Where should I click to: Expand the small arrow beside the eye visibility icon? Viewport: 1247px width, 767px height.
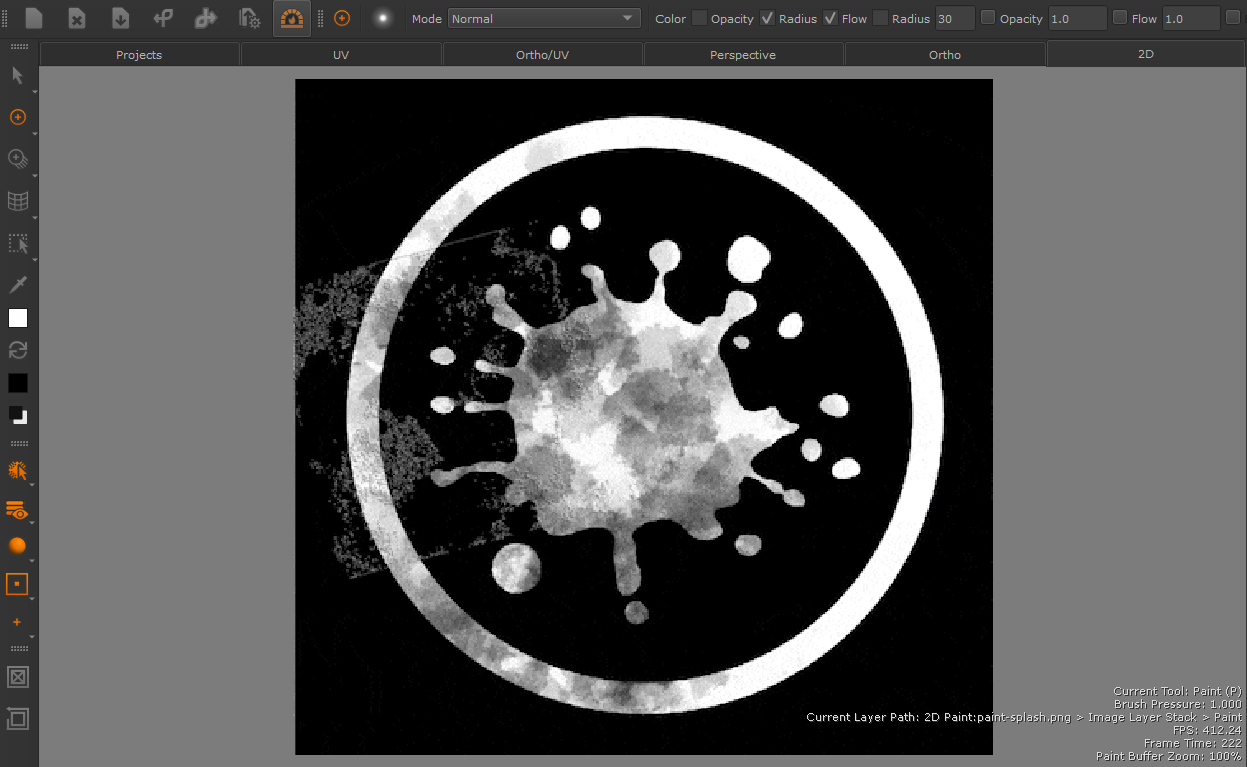(33, 522)
